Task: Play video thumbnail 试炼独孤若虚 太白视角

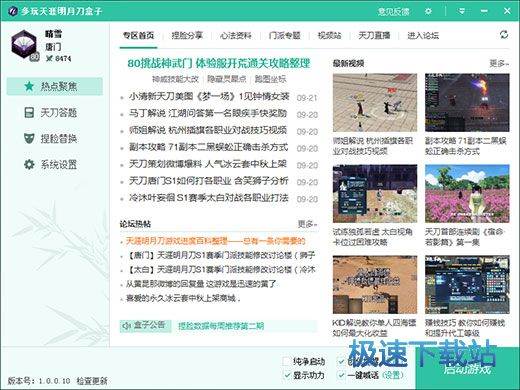Action: pyautogui.click(x=375, y=194)
